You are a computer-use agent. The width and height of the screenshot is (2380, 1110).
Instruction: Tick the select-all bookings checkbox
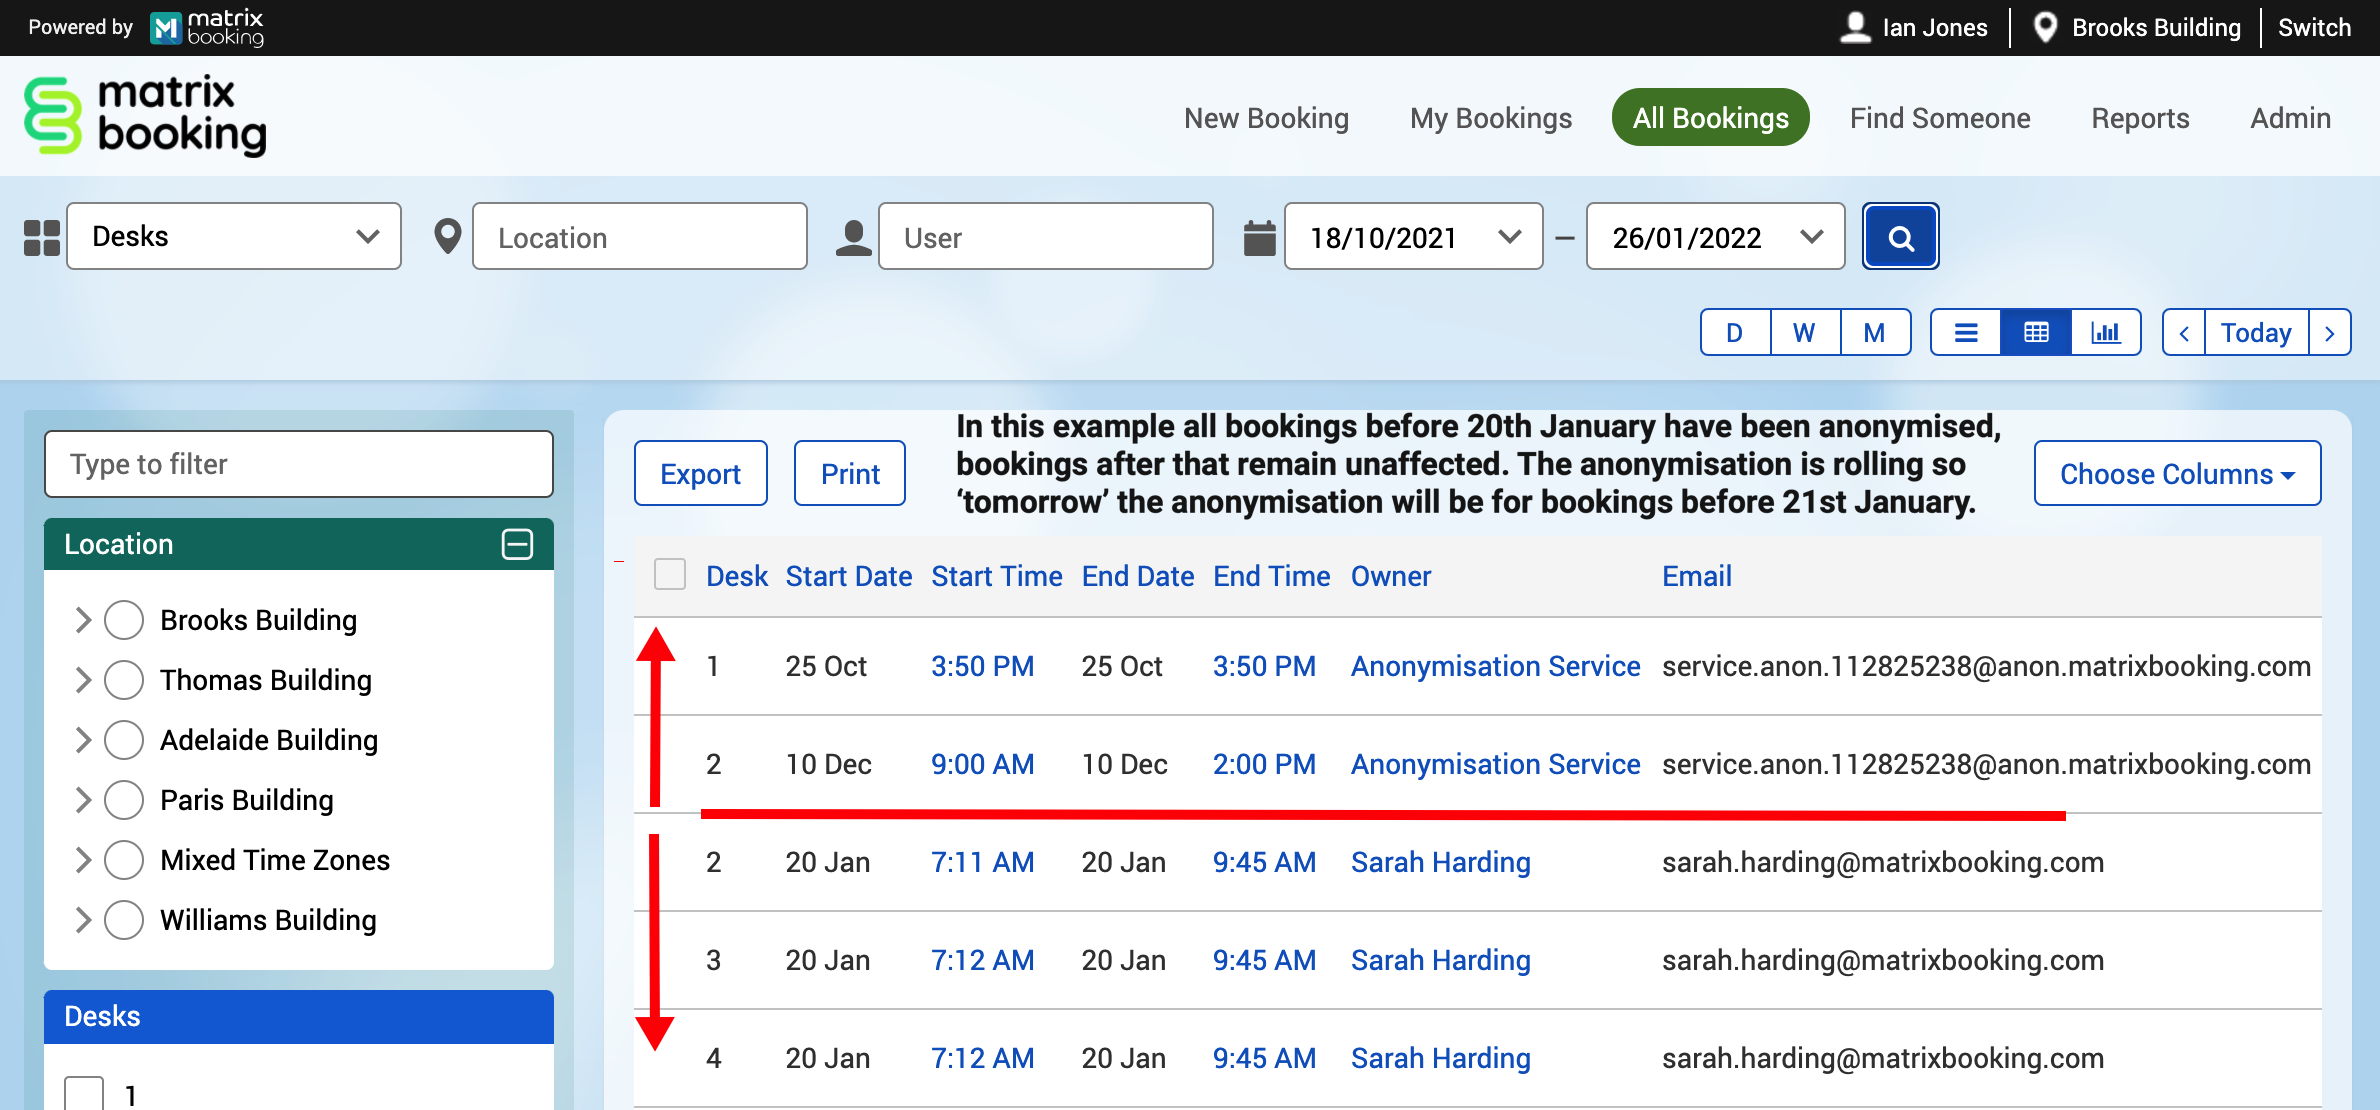(669, 575)
